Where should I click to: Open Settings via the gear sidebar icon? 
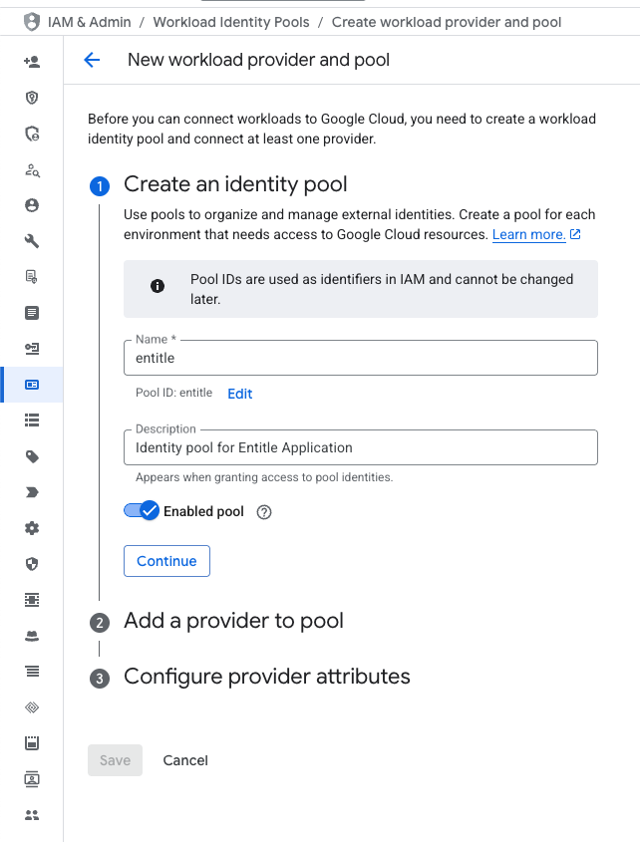tap(32, 528)
